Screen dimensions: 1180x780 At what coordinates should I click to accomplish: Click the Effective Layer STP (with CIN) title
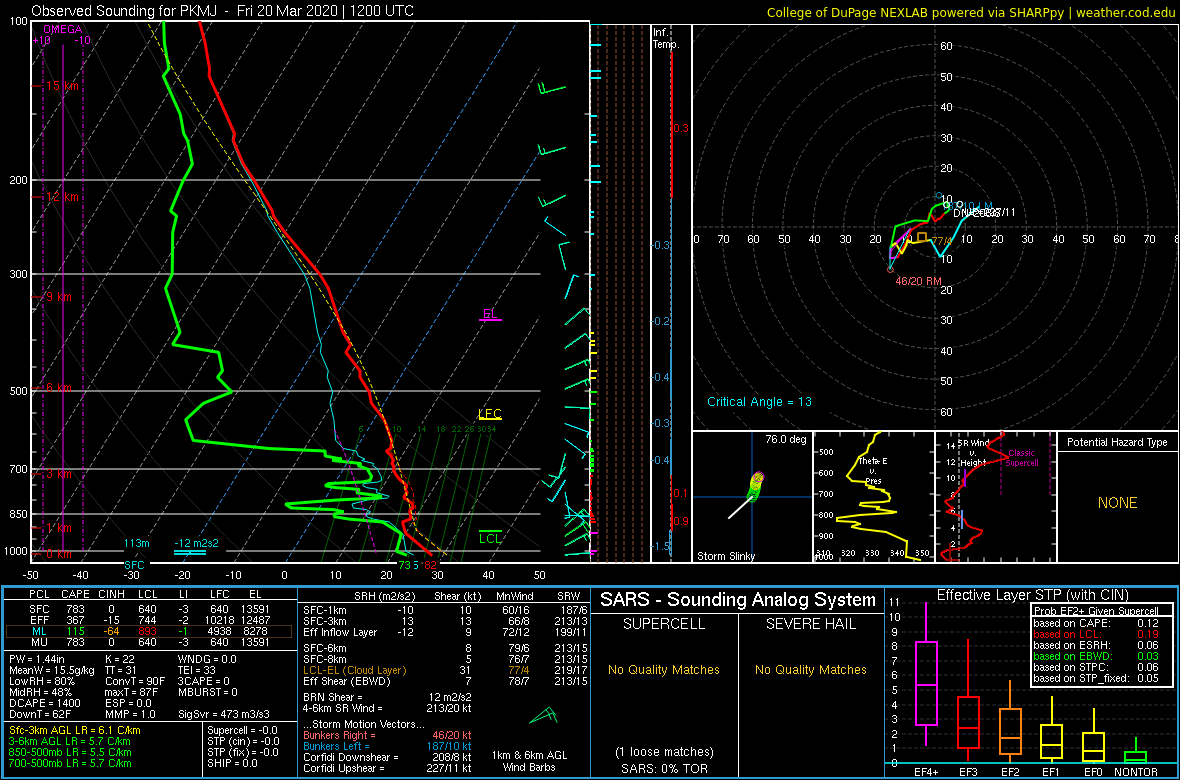[x=1032, y=595]
